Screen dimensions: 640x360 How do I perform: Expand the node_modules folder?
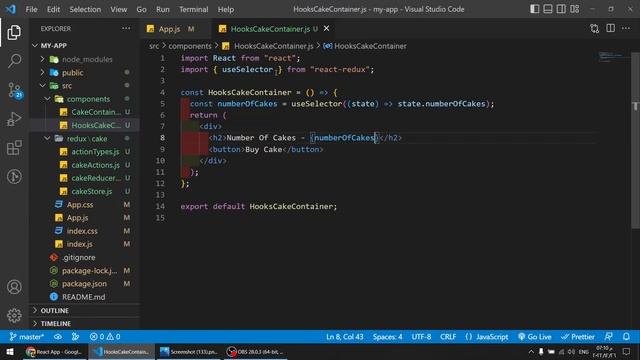[x=42, y=59]
